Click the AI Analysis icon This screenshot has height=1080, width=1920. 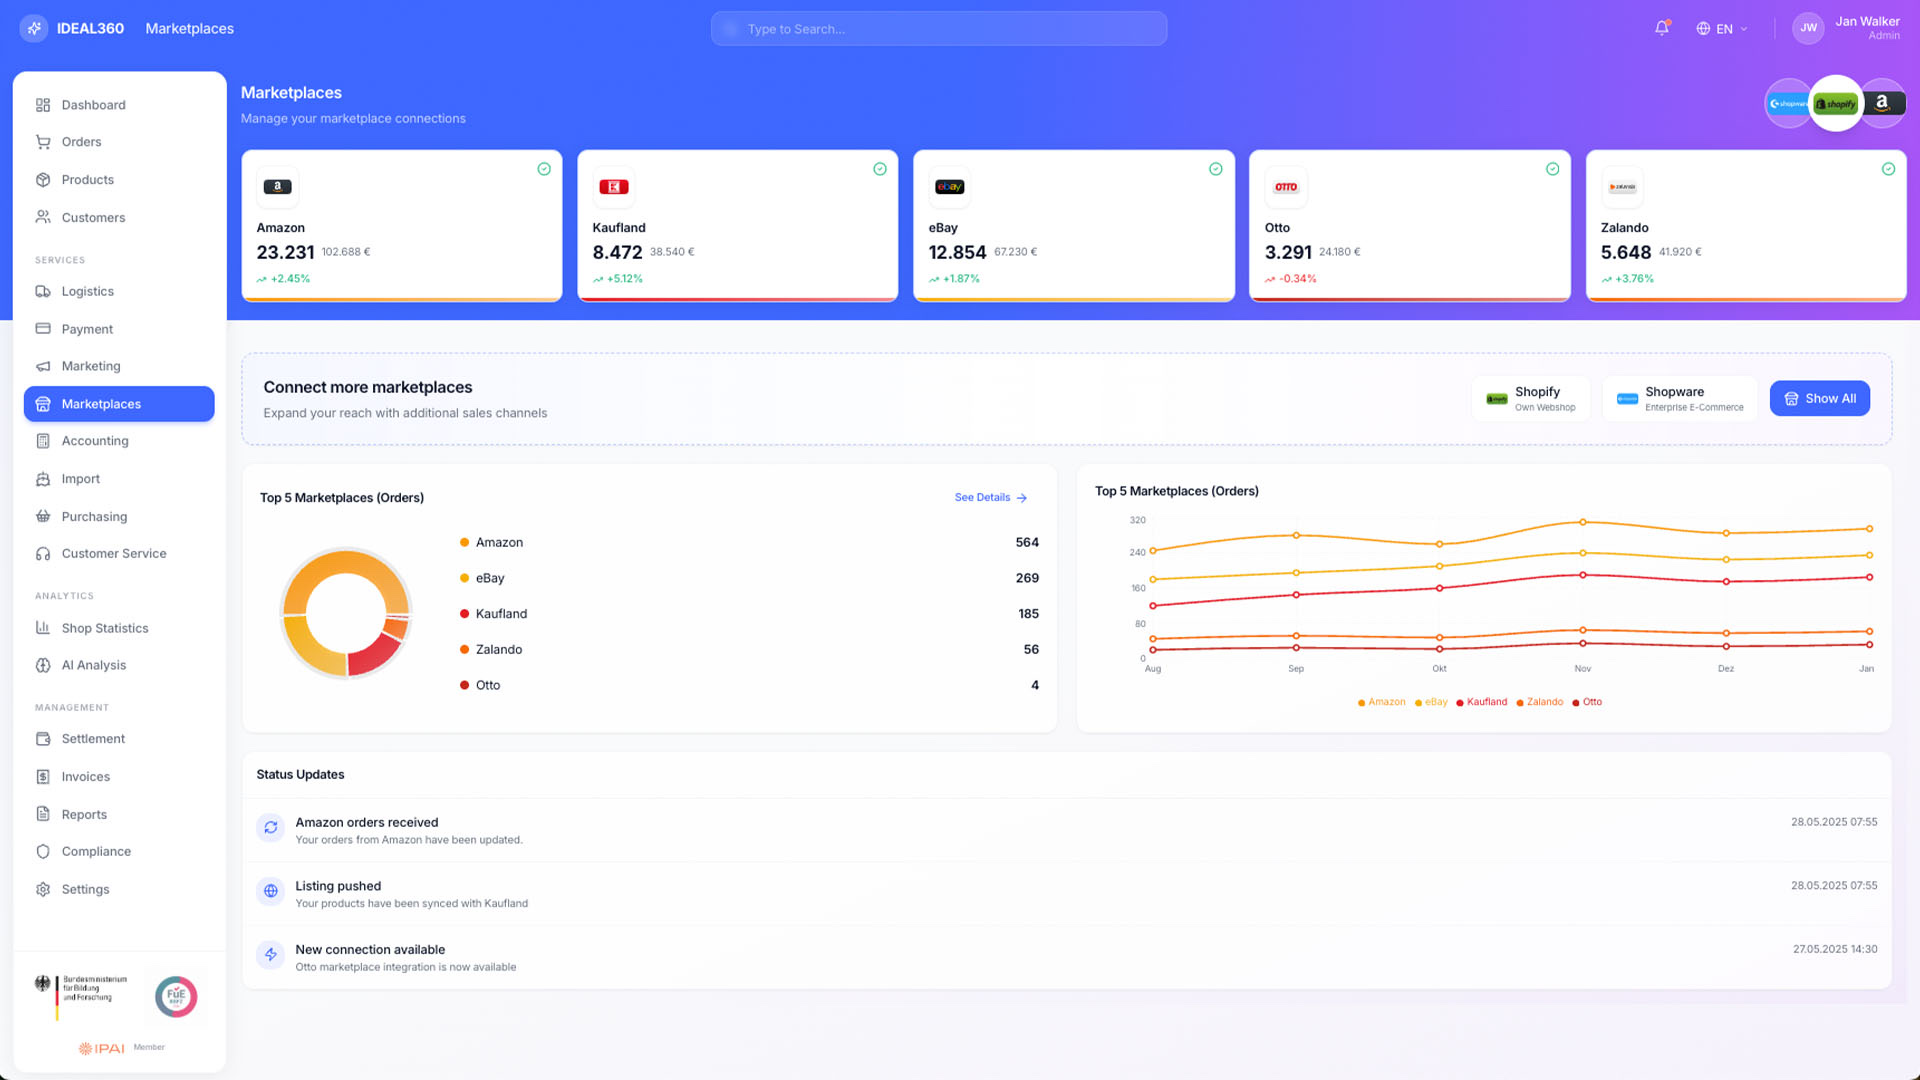43,665
